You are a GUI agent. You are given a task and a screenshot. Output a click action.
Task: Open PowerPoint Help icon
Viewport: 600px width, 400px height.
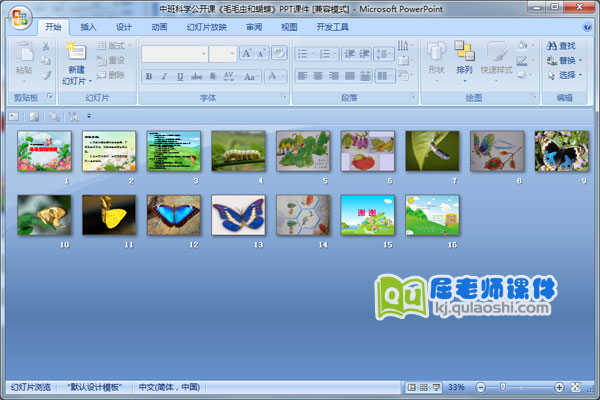pyautogui.click(x=587, y=27)
